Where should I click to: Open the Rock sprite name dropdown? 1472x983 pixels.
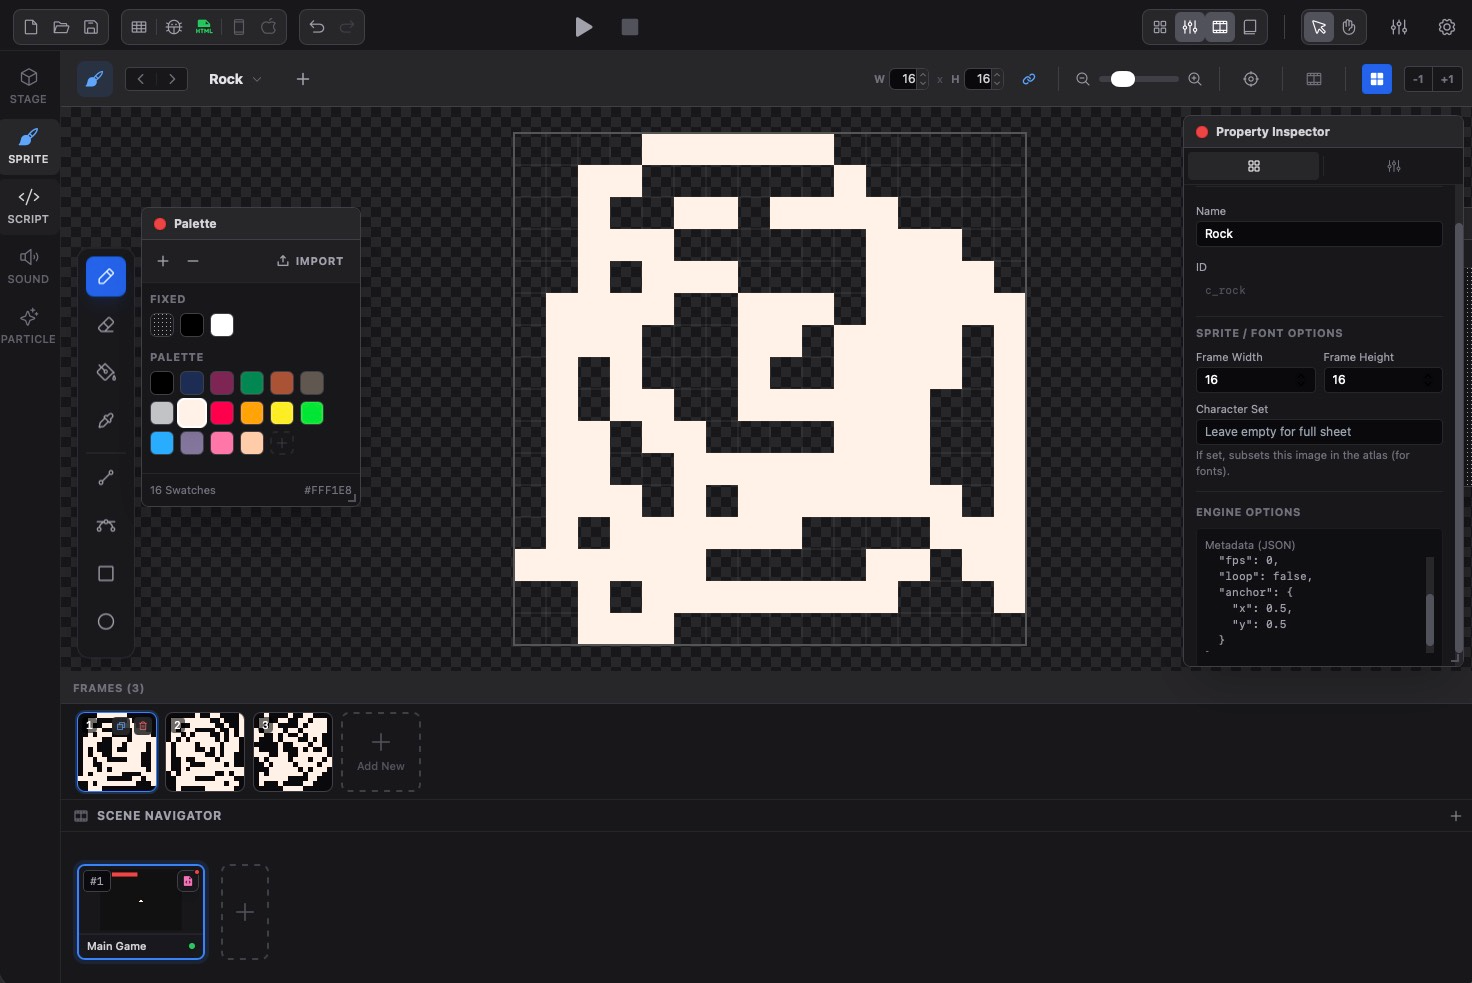pos(236,79)
